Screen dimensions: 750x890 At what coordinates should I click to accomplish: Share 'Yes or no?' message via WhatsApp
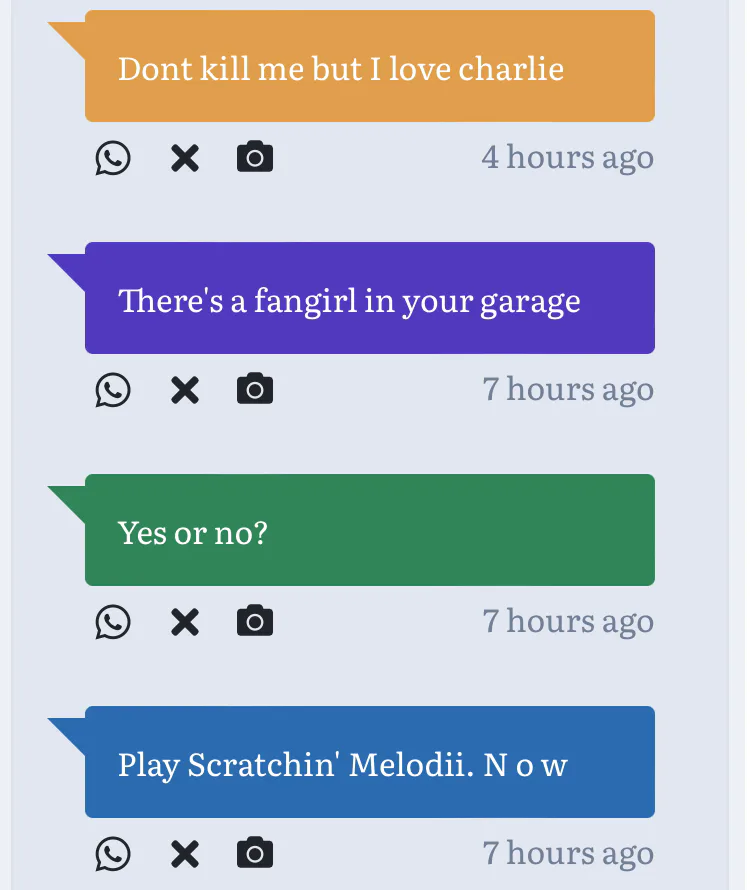[x=113, y=622]
